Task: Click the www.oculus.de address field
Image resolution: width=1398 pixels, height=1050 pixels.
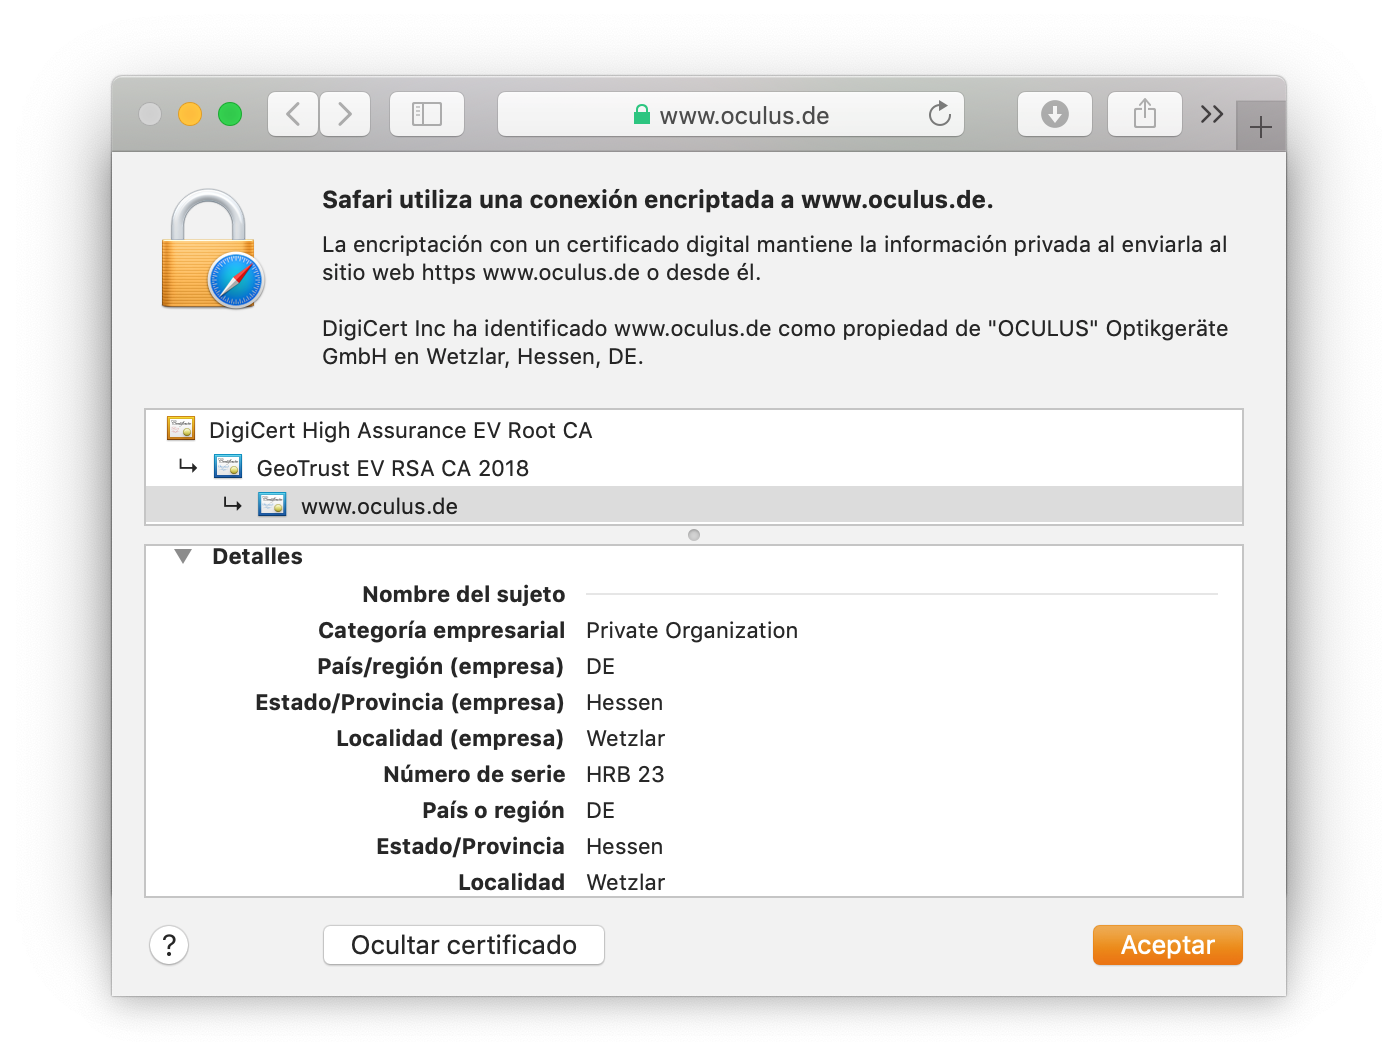Action: coord(731,114)
